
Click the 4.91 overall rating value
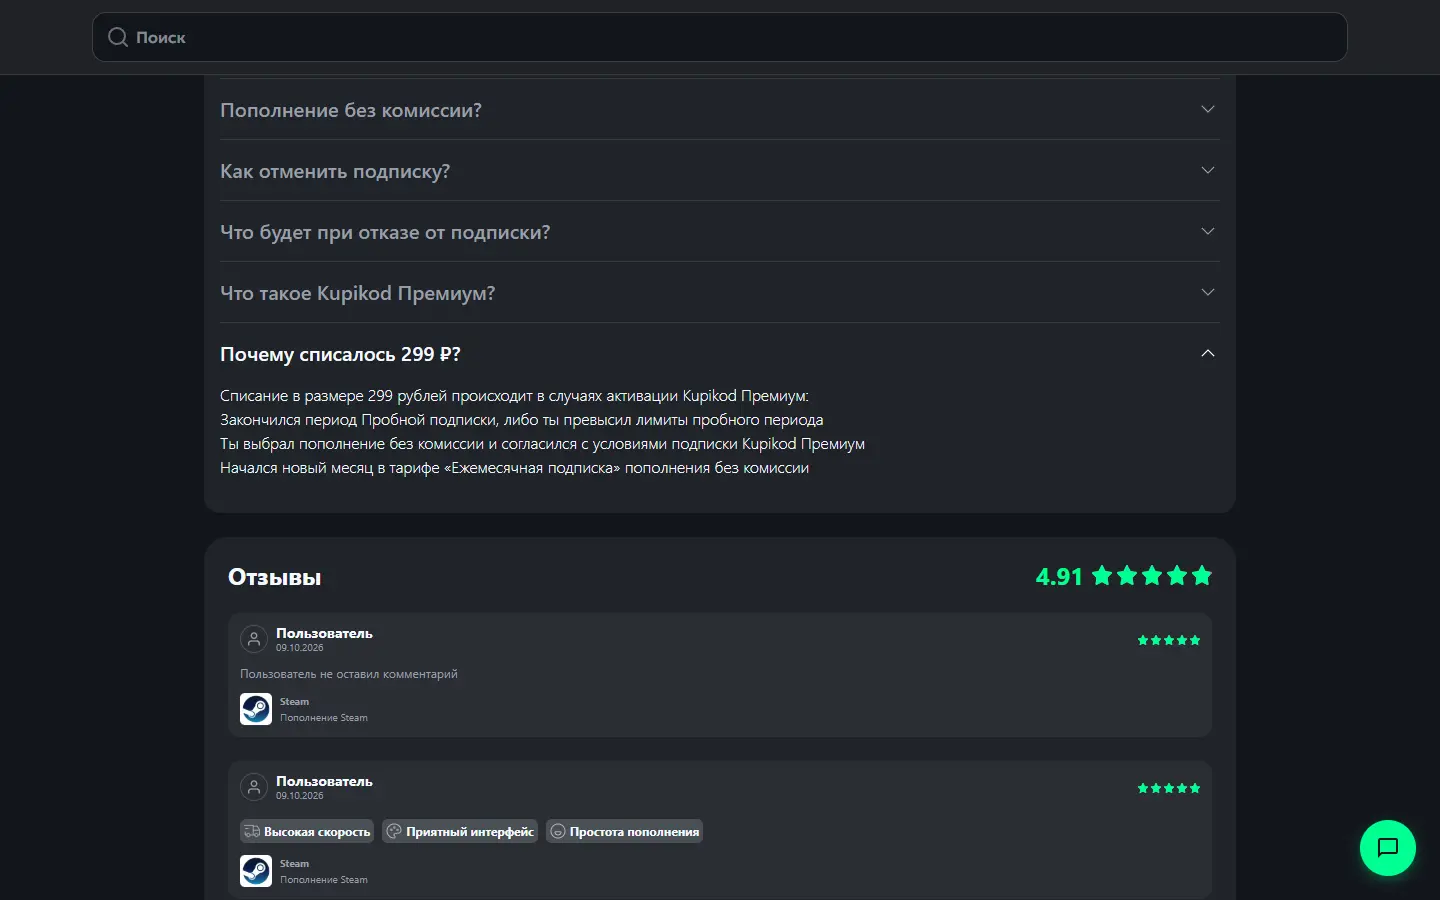(1059, 576)
